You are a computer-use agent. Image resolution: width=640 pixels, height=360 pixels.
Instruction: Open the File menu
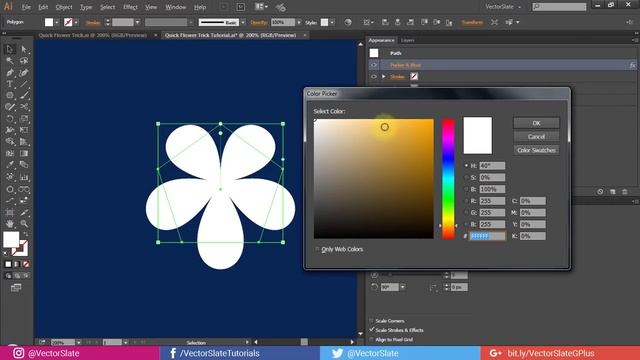point(26,7)
